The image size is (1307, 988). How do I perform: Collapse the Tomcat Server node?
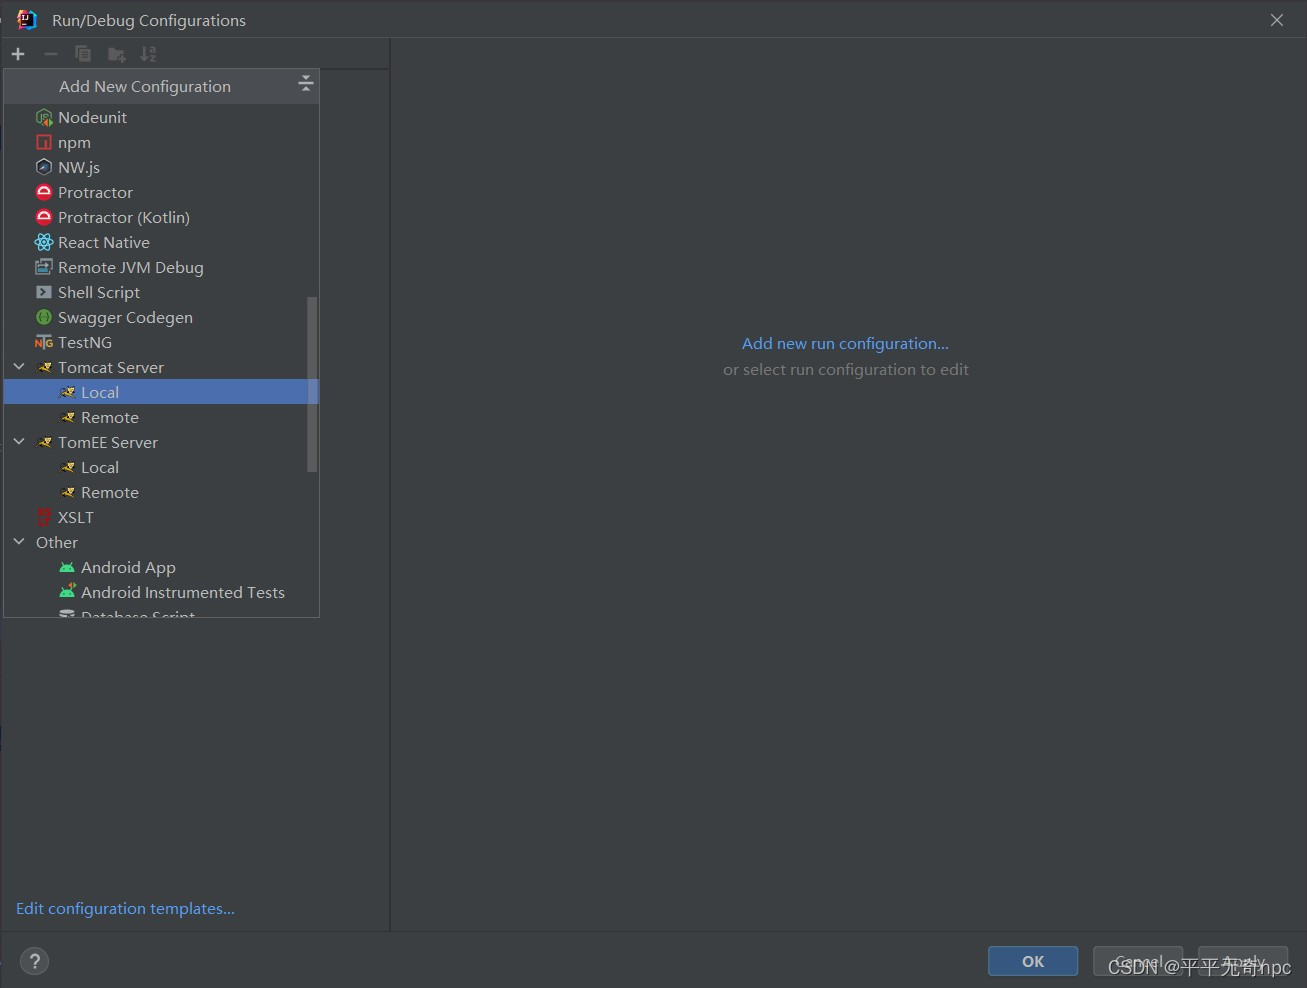19,367
